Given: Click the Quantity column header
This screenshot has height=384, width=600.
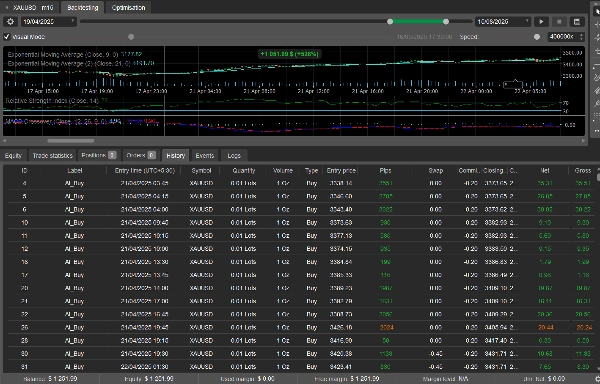Looking at the screenshot, I should pyautogui.click(x=244, y=171).
